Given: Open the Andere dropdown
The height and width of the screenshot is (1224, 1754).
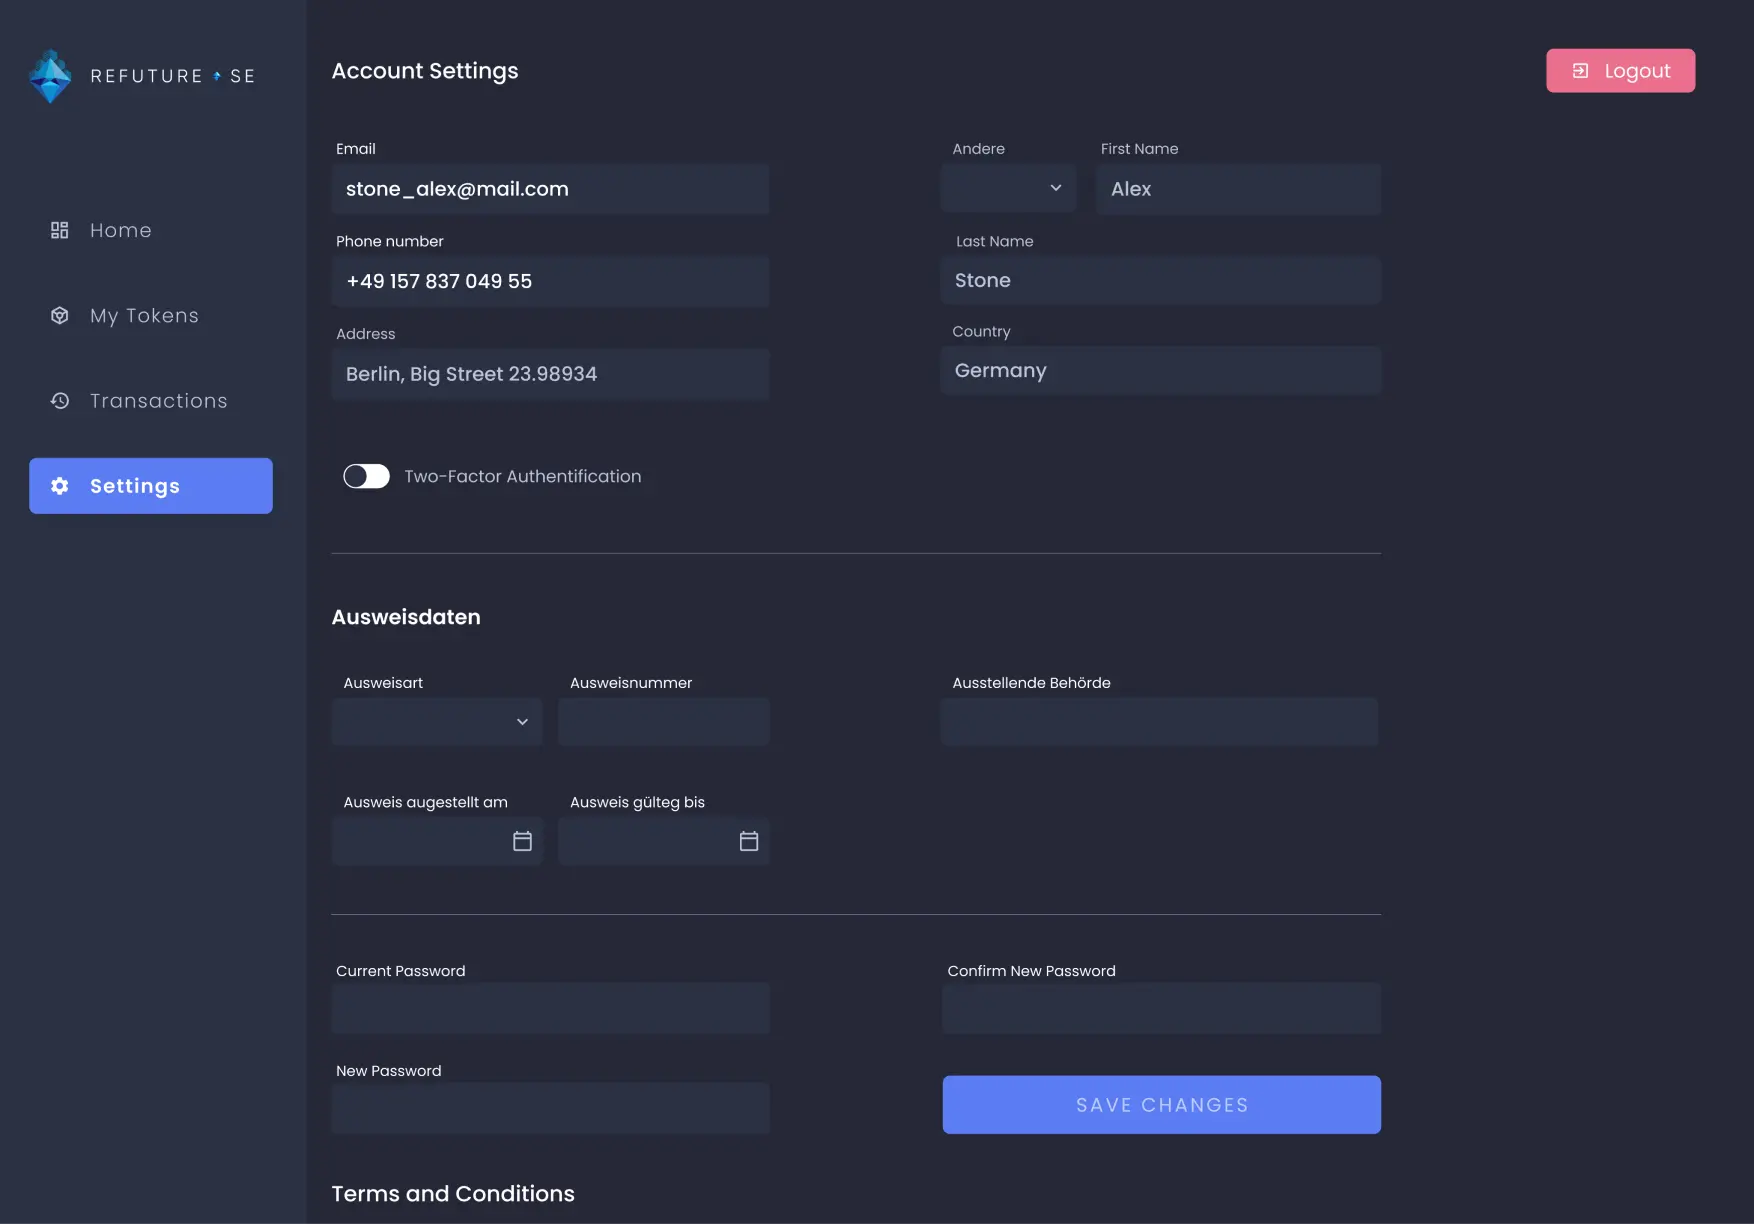Looking at the screenshot, I should tap(1007, 188).
